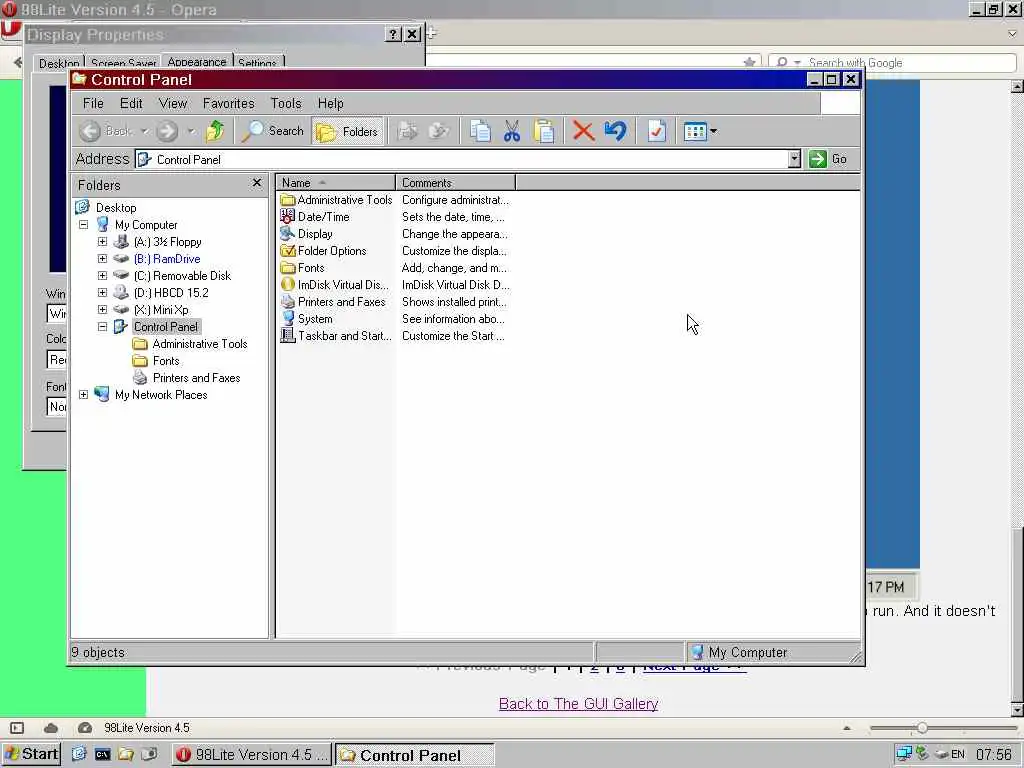Viewport: 1024px width, 768px height.
Task: Expand the (B:) RamDrive node
Action: coord(103,259)
